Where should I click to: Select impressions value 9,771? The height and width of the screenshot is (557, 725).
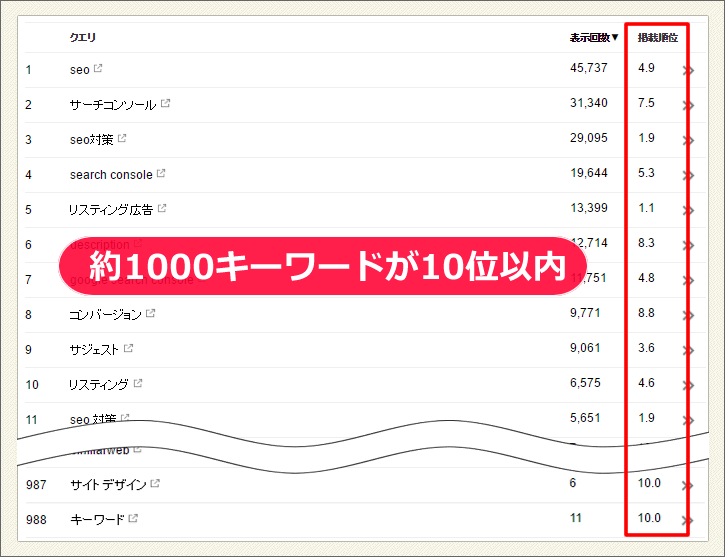pos(585,313)
